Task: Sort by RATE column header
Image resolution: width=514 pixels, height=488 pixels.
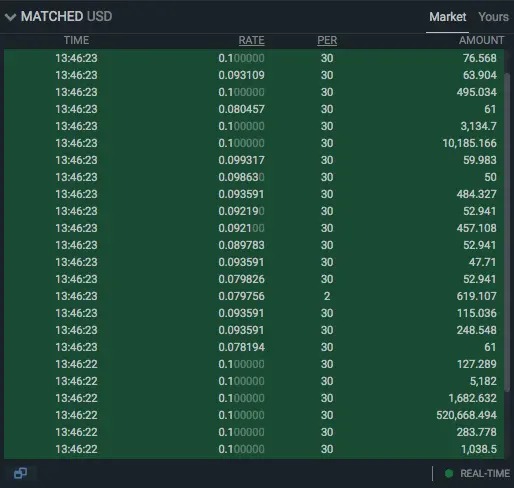Action: coord(251,40)
